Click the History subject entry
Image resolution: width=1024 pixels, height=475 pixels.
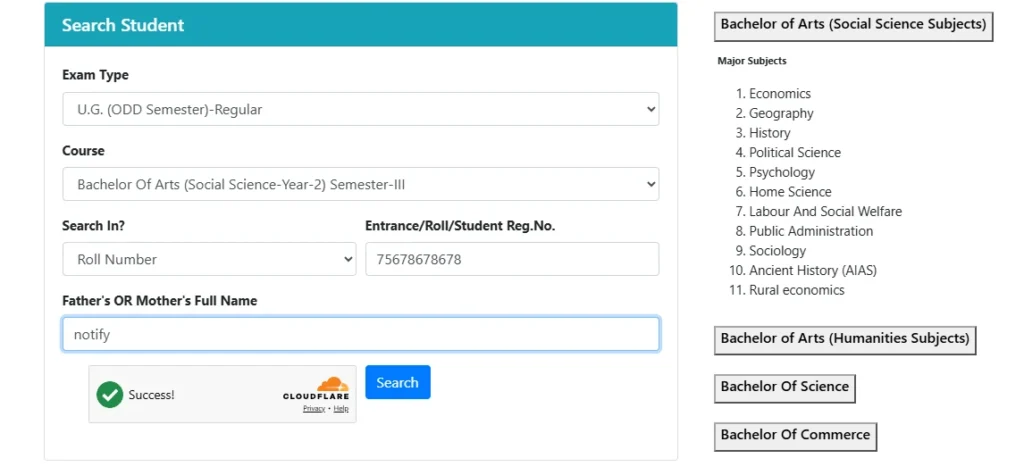(769, 133)
